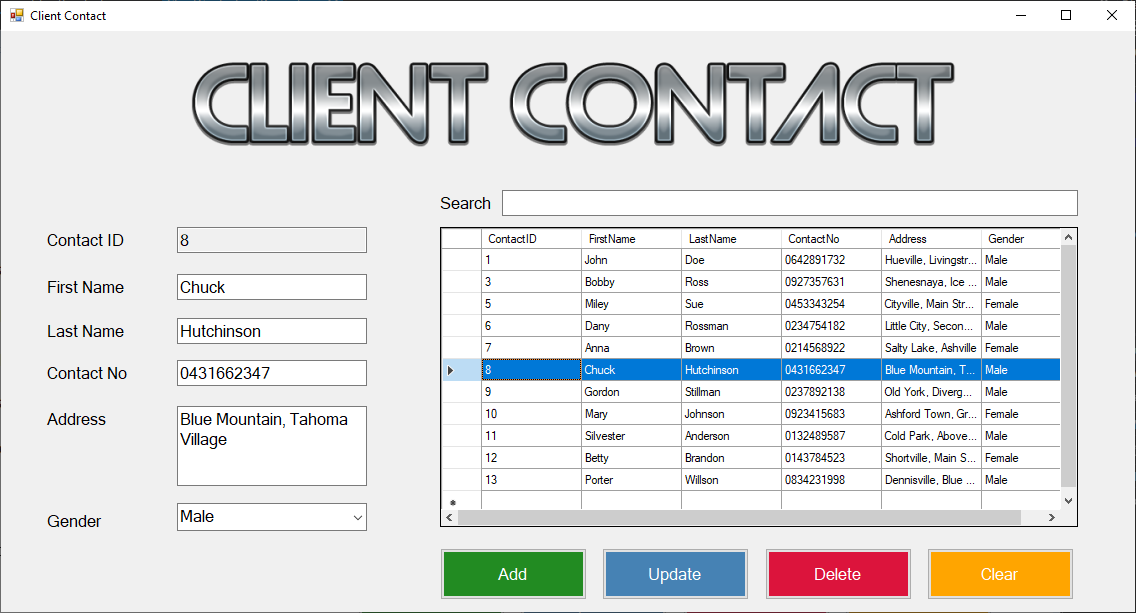Click the Contact ID text box

point(271,239)
